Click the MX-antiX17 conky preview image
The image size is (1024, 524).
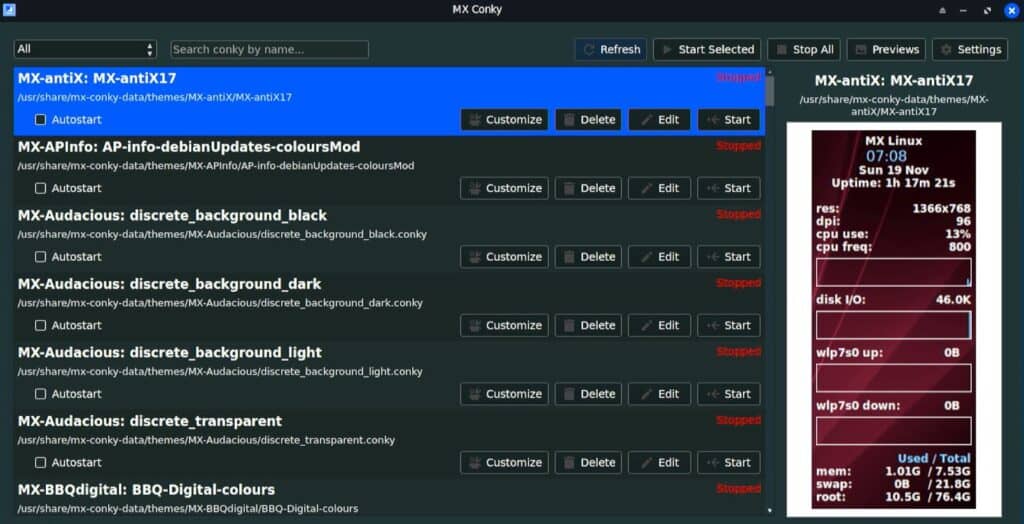click(x=893, y=319)
